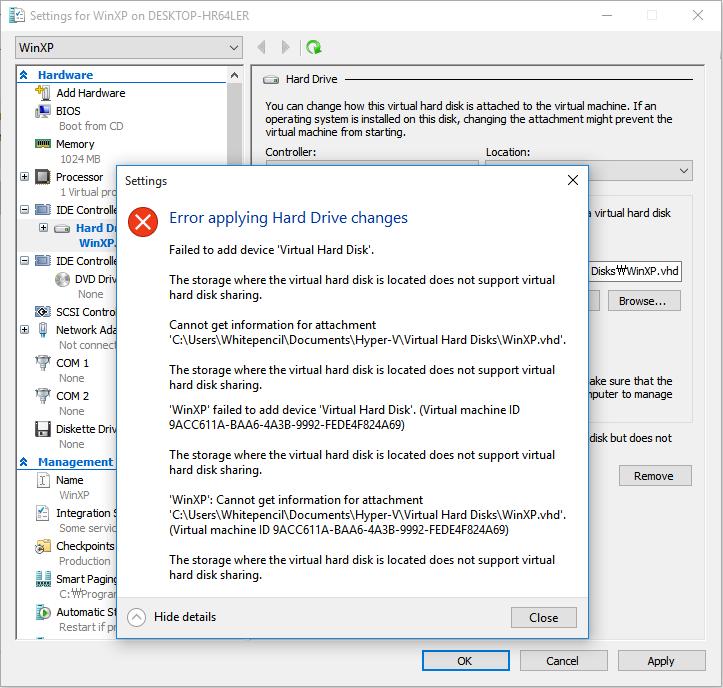Viewport: 723px width, 688px height.
Task: Select the Integration Services icon
Action: pos(43,513)
